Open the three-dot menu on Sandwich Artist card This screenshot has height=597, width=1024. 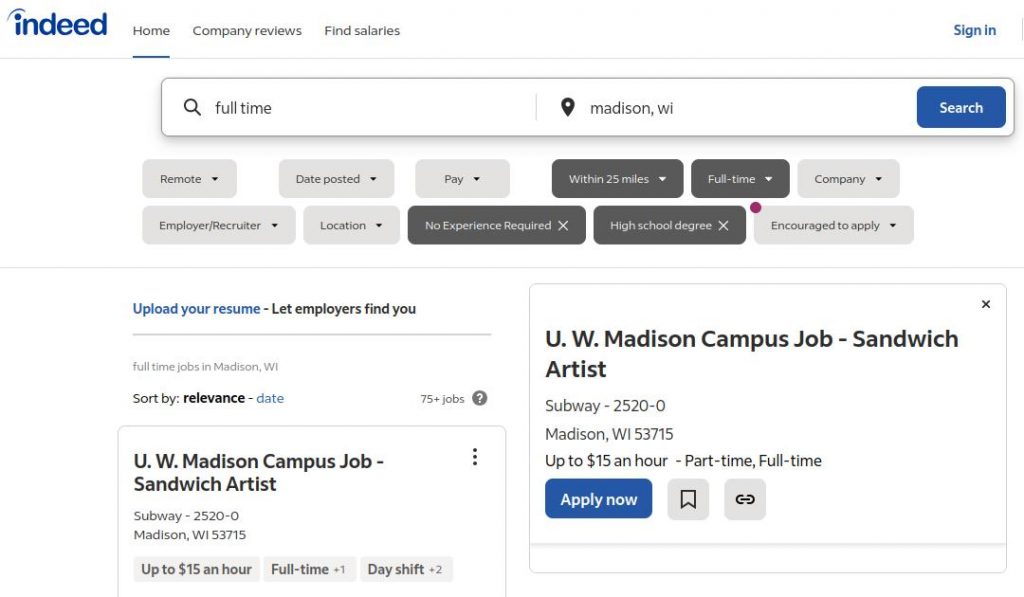475,457
